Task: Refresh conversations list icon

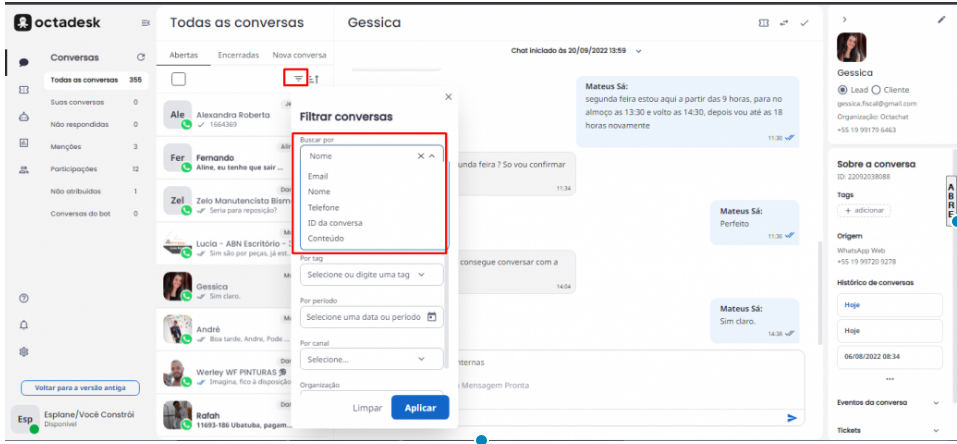Action: (x=141, y=58)
